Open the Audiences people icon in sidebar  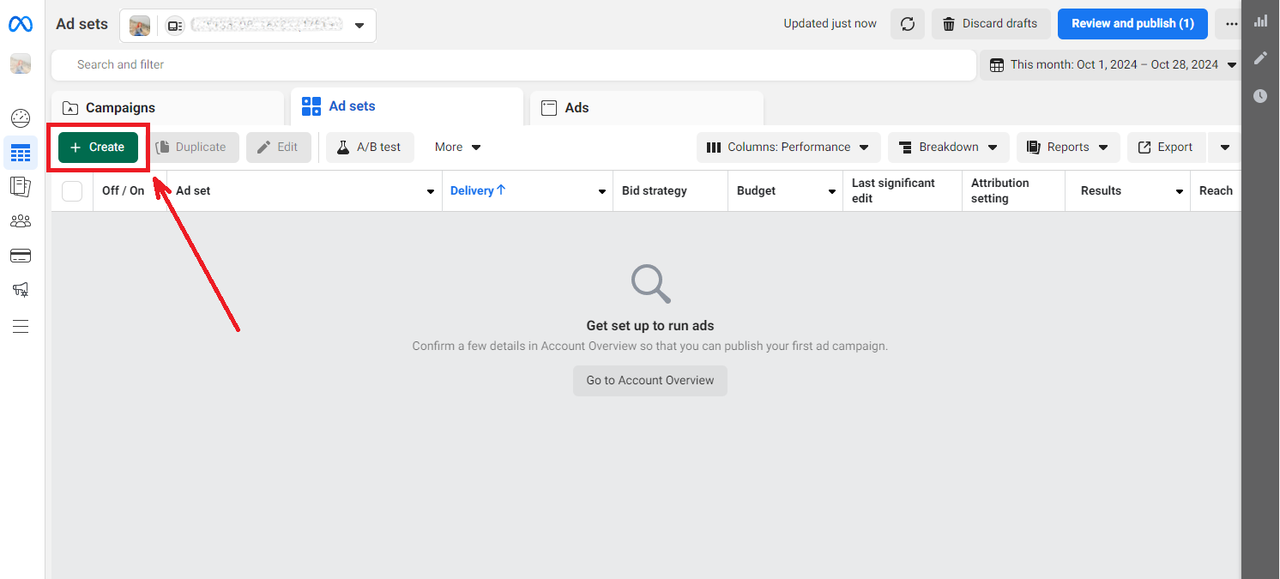pyautogui.click(x=20, y=221)
